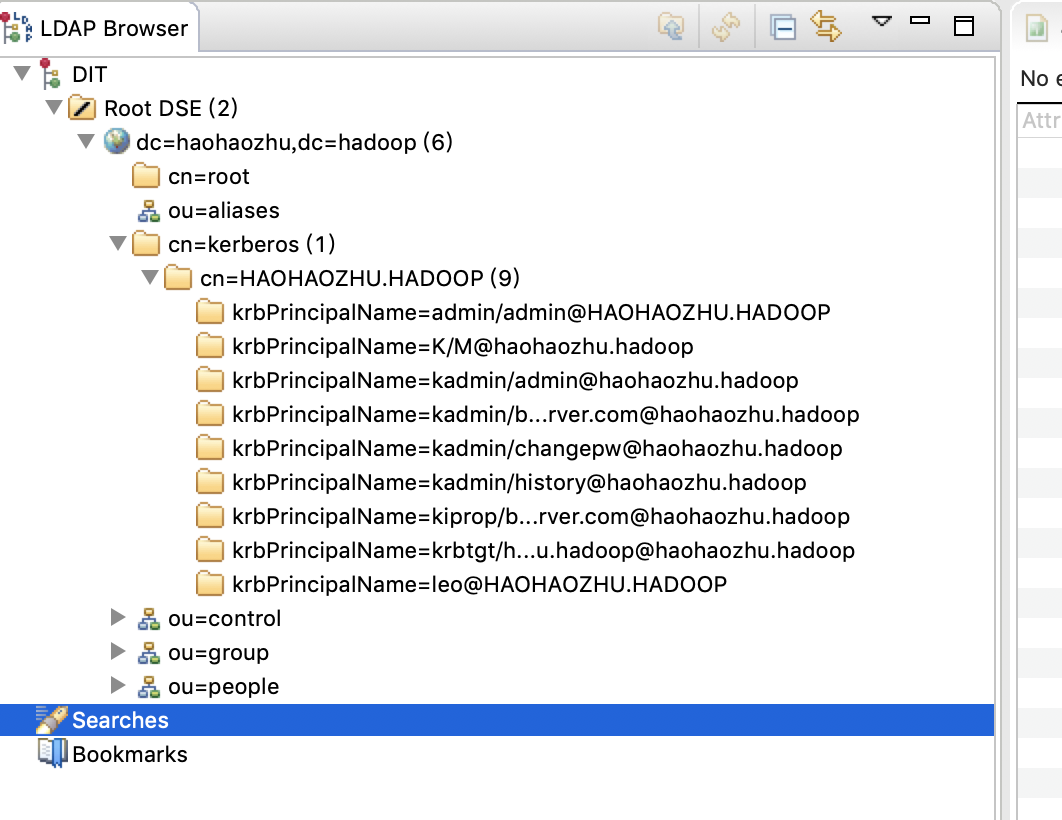The image size is (1062, 820).
Task: Maximize the LDAP Browser view
Action: tap(962, 27)
